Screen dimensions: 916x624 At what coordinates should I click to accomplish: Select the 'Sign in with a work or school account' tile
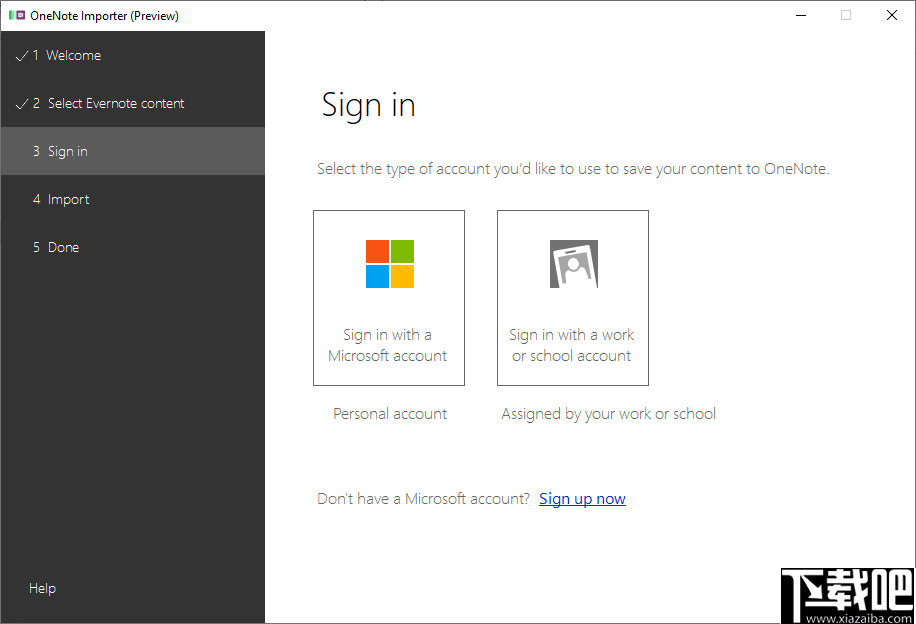[x=572, y=297]
